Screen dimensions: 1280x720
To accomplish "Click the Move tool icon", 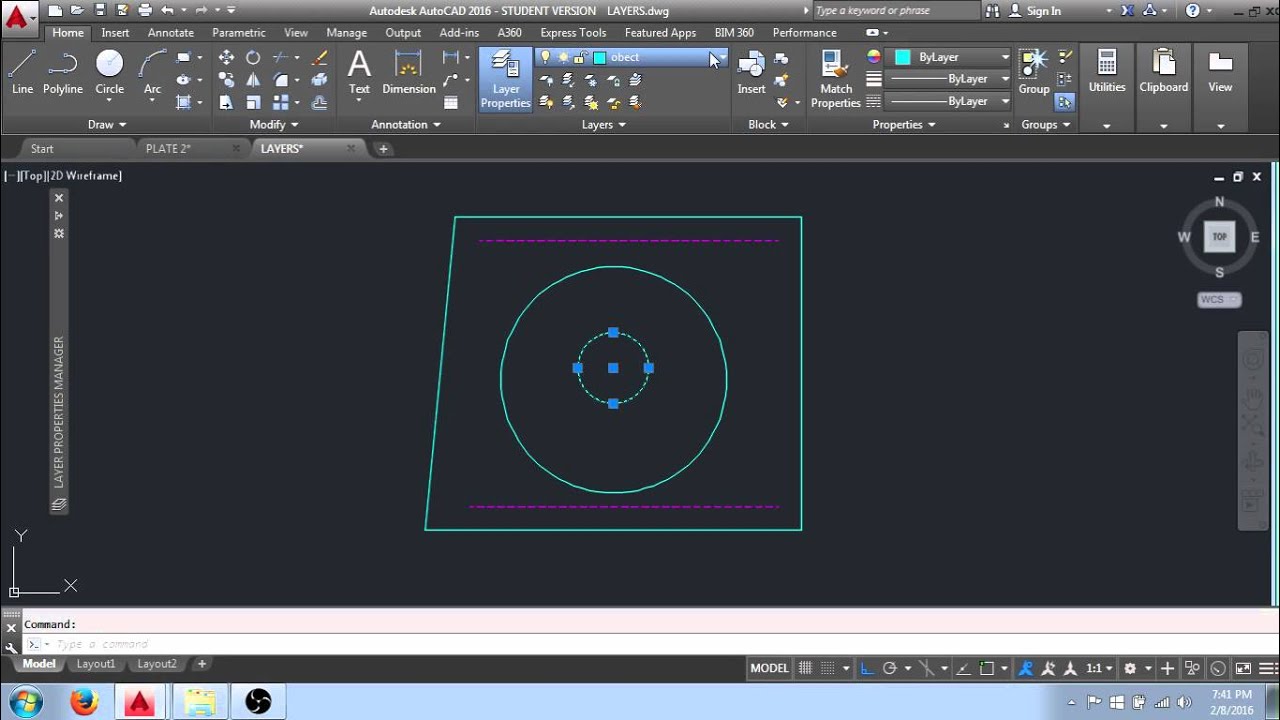I will (226, 57).
